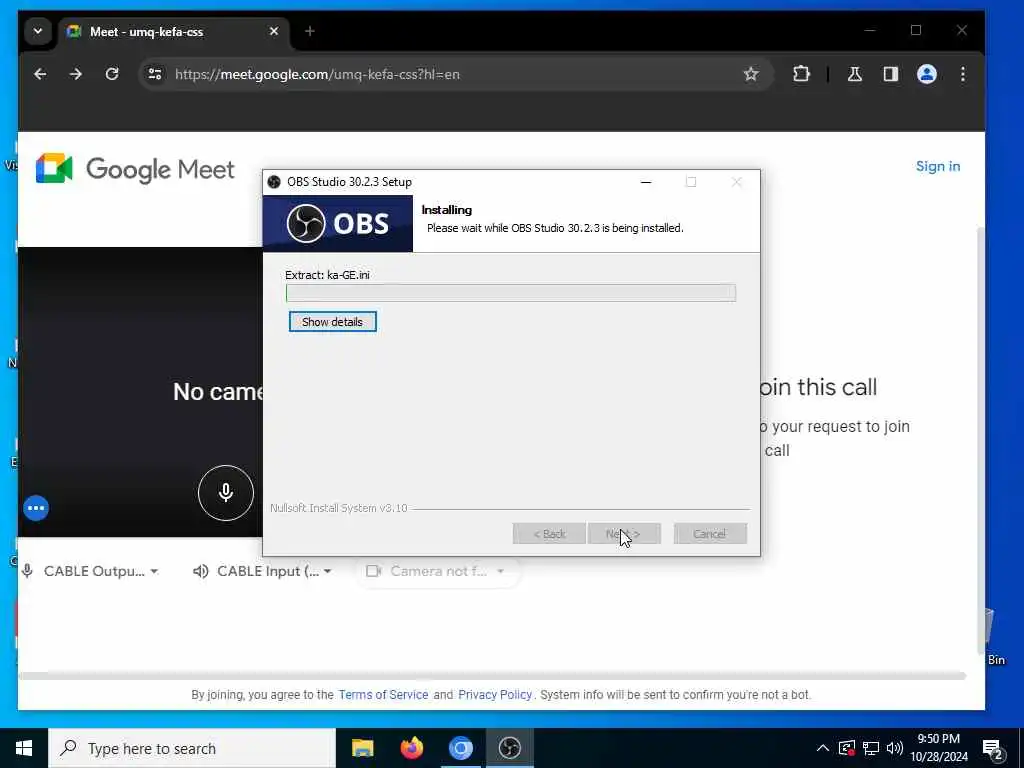Open the Chrome extensions puzzle icon
Viewport: 1024px width, 768px height.
click(x=801, y=74)
